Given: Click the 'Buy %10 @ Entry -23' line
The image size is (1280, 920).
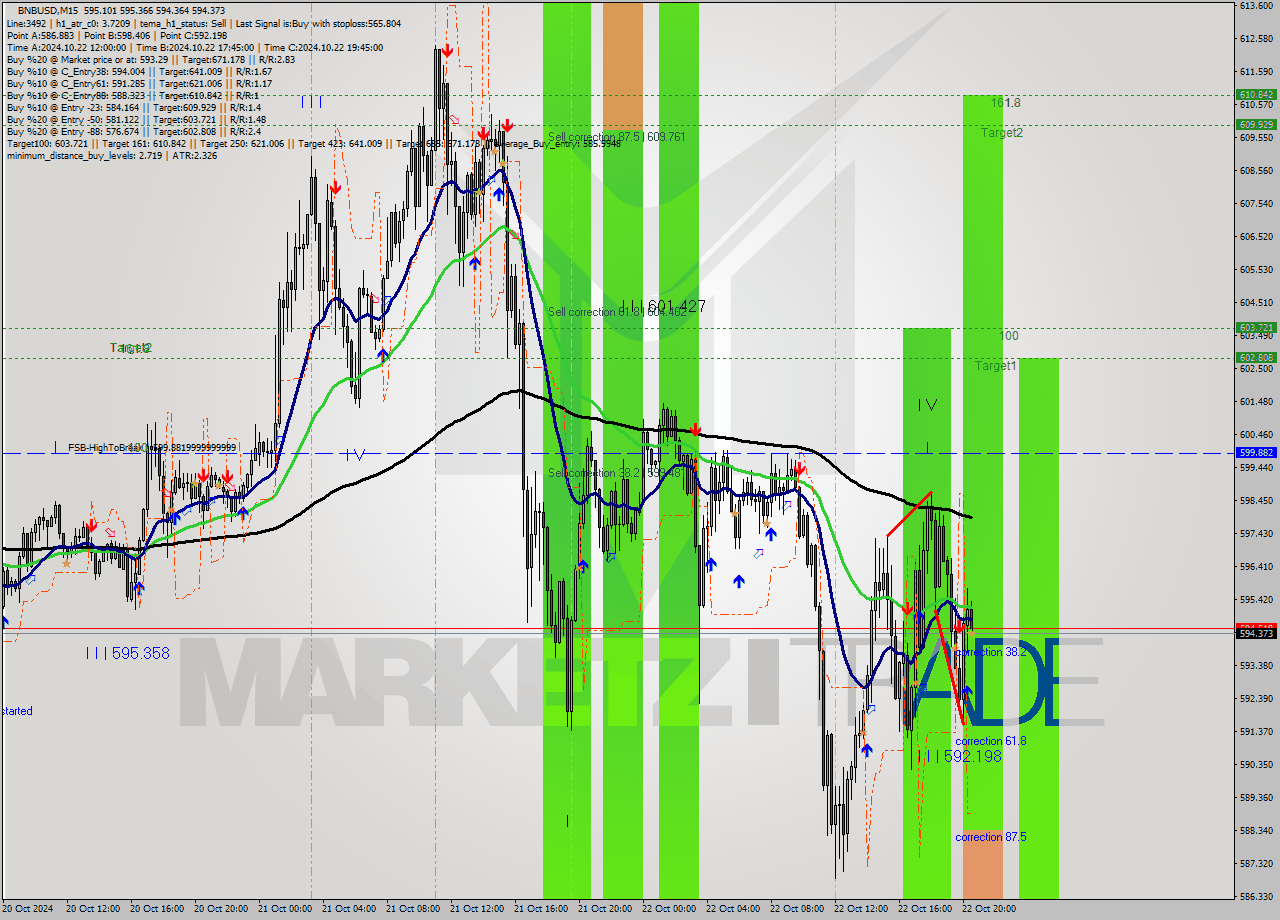Looking at the screenshot, I should point(134,107).
